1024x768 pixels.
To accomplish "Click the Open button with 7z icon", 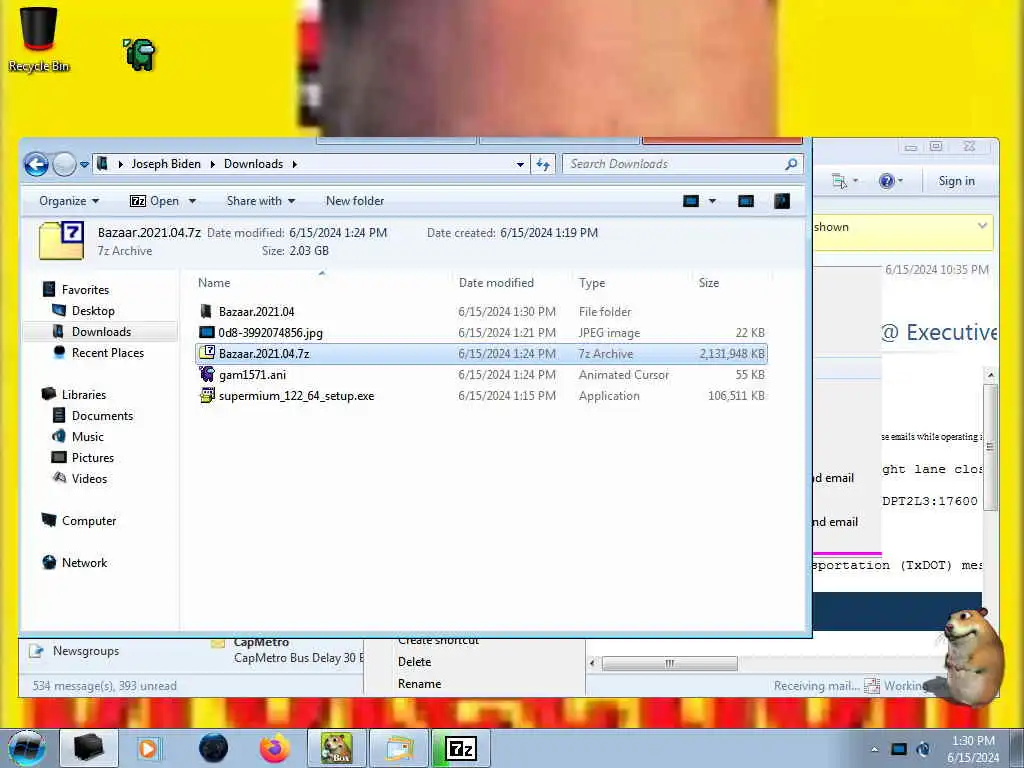I will tap(154, 201).
